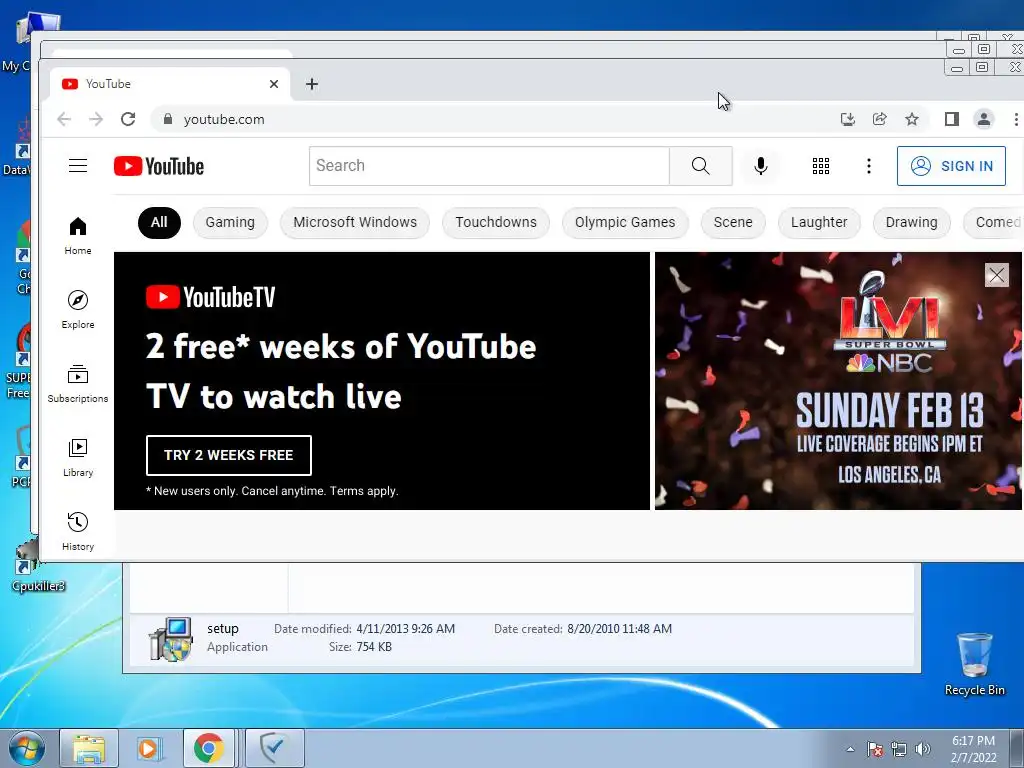This screenshot has width=1024, height=768.
Task: Open Windows Media Player from taskbar
Action: point(150,748)
